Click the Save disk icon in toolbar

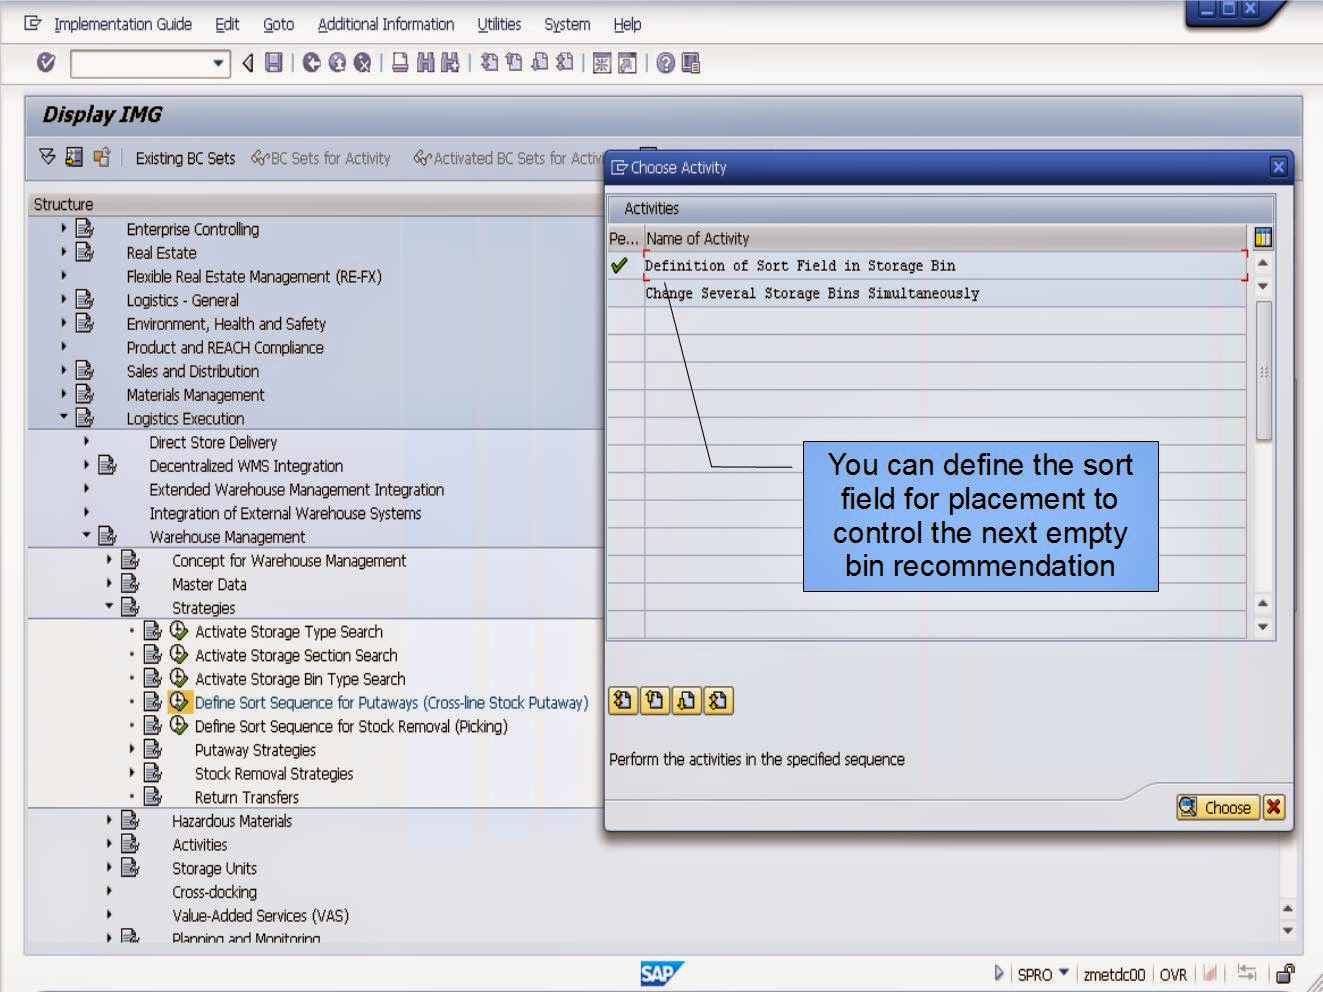click(274, 63)
